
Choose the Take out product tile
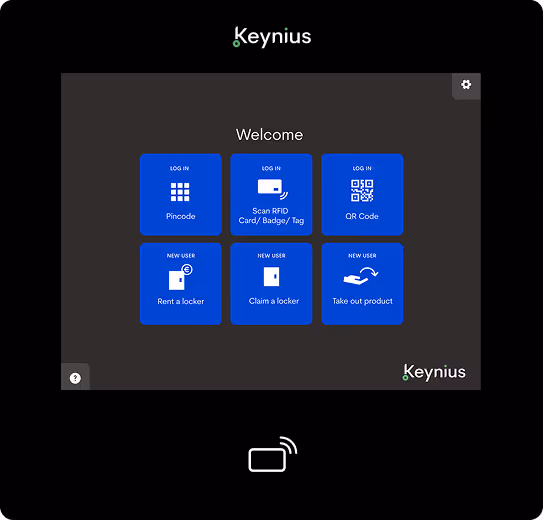point(362,284)
